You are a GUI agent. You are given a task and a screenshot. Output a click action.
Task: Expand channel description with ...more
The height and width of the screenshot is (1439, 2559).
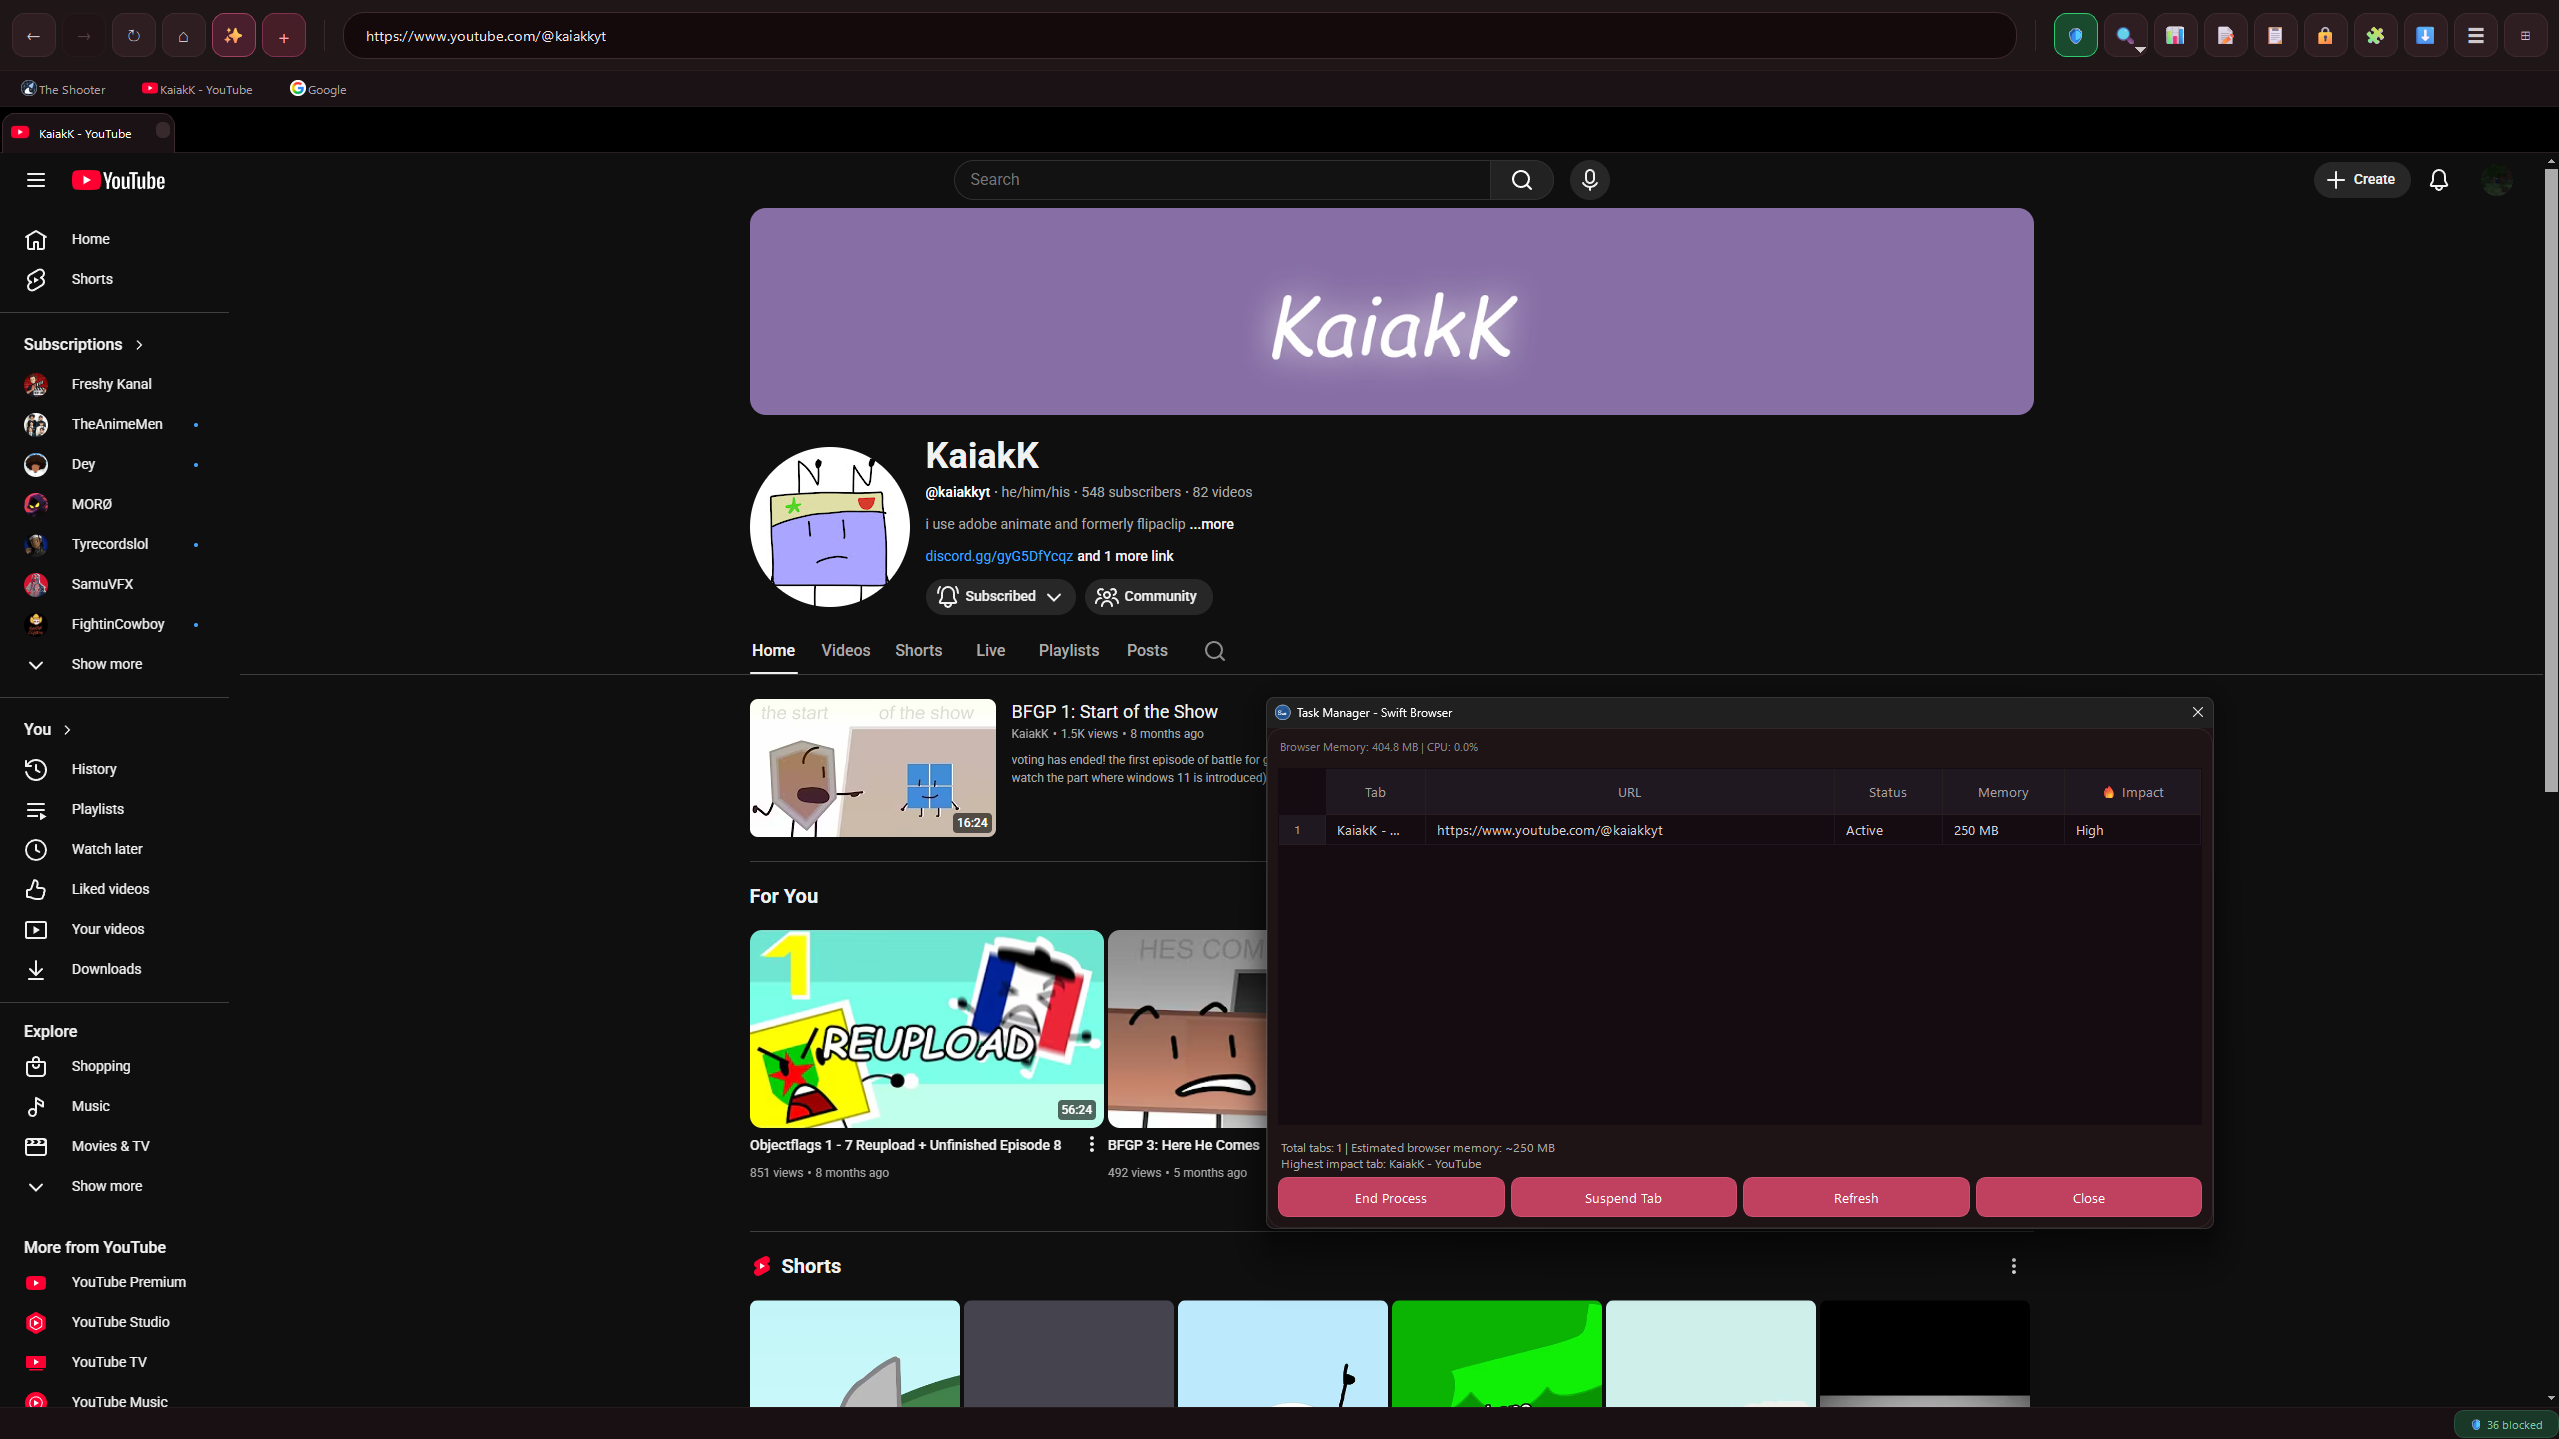pyautogui.click(x=1211, y=524)
